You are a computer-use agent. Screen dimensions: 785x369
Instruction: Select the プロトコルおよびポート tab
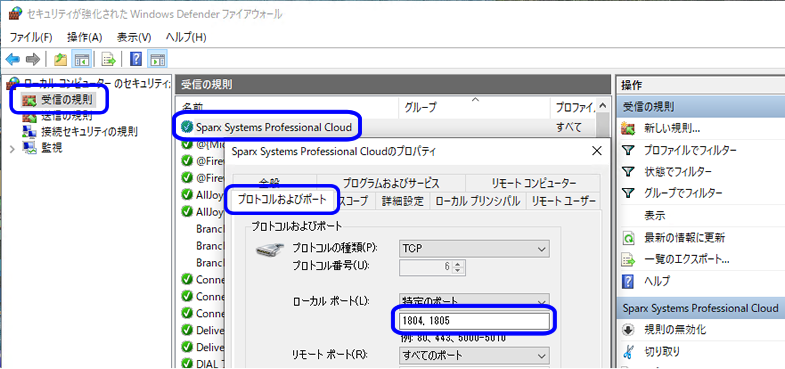[x=281, y=200]
